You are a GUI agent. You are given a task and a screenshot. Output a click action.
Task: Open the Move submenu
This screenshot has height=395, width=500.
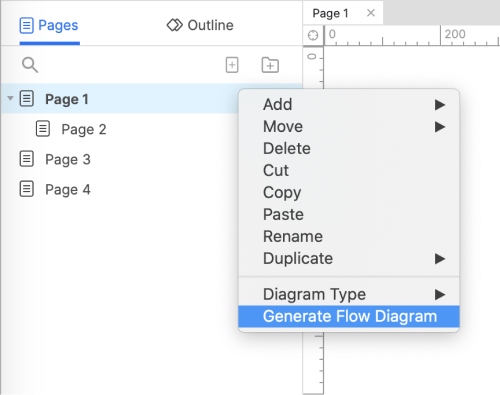pyautogui.click(x=349, y=126)
